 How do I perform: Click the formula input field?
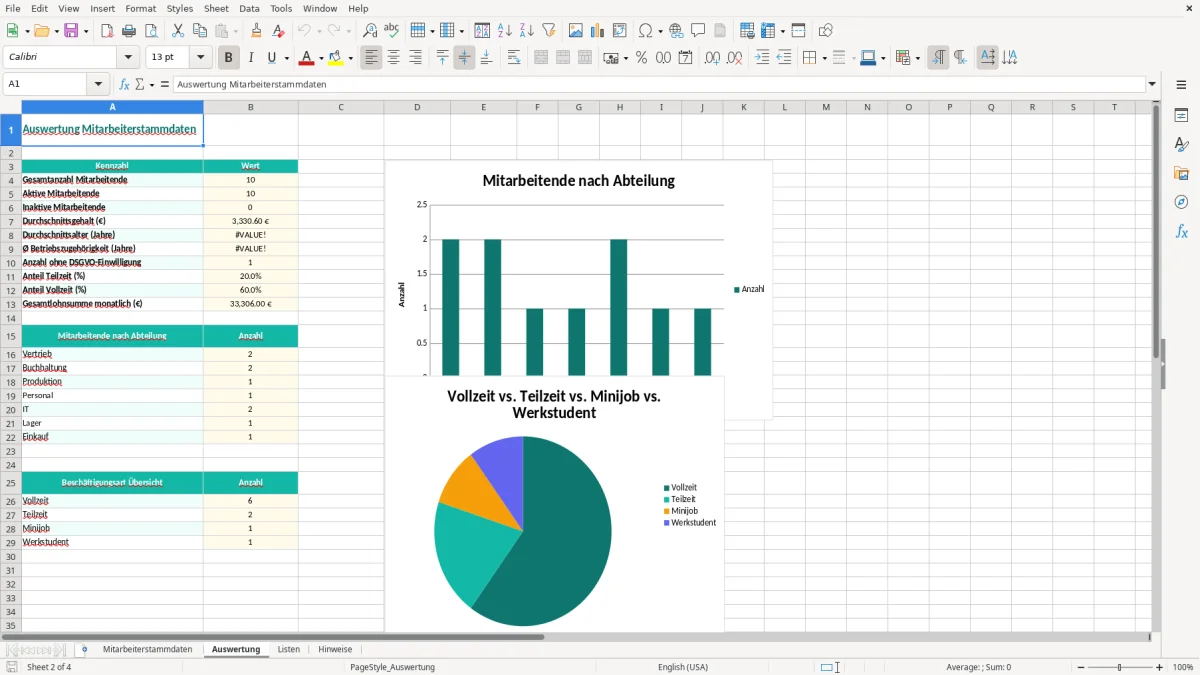pos(659,85)
